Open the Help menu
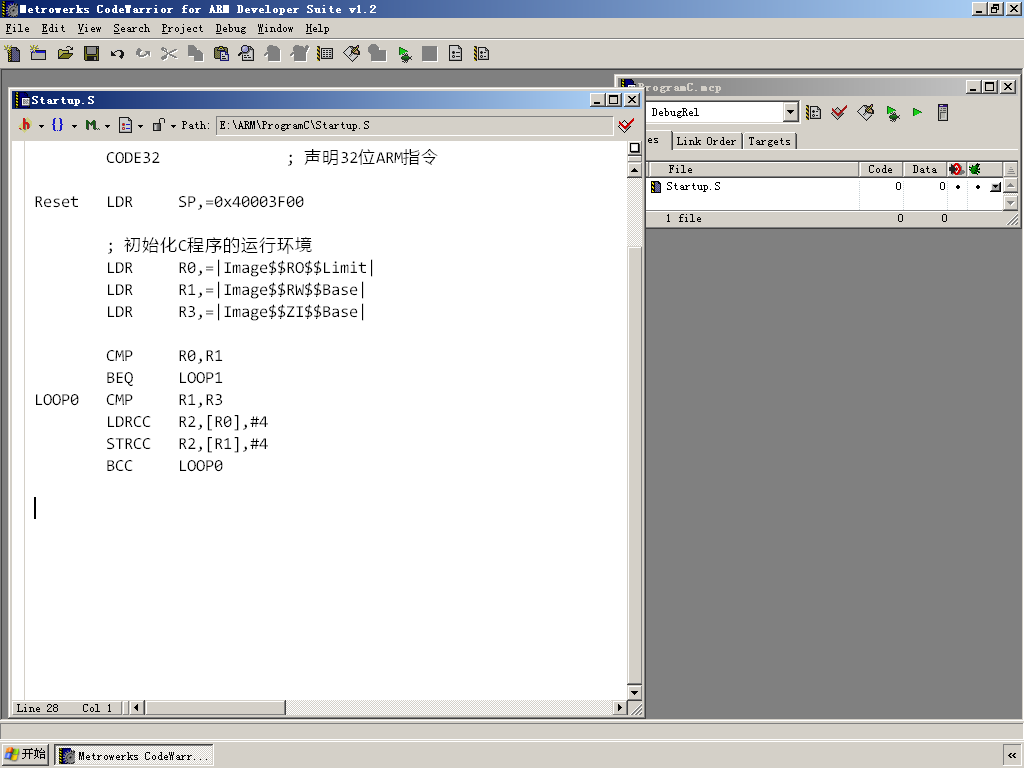Viewport: 1024px width, 768px height. [x=317, y=29]
